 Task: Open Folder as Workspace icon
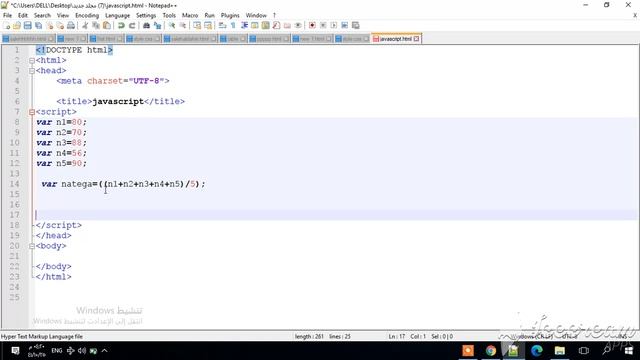click(x=287, y=25)
